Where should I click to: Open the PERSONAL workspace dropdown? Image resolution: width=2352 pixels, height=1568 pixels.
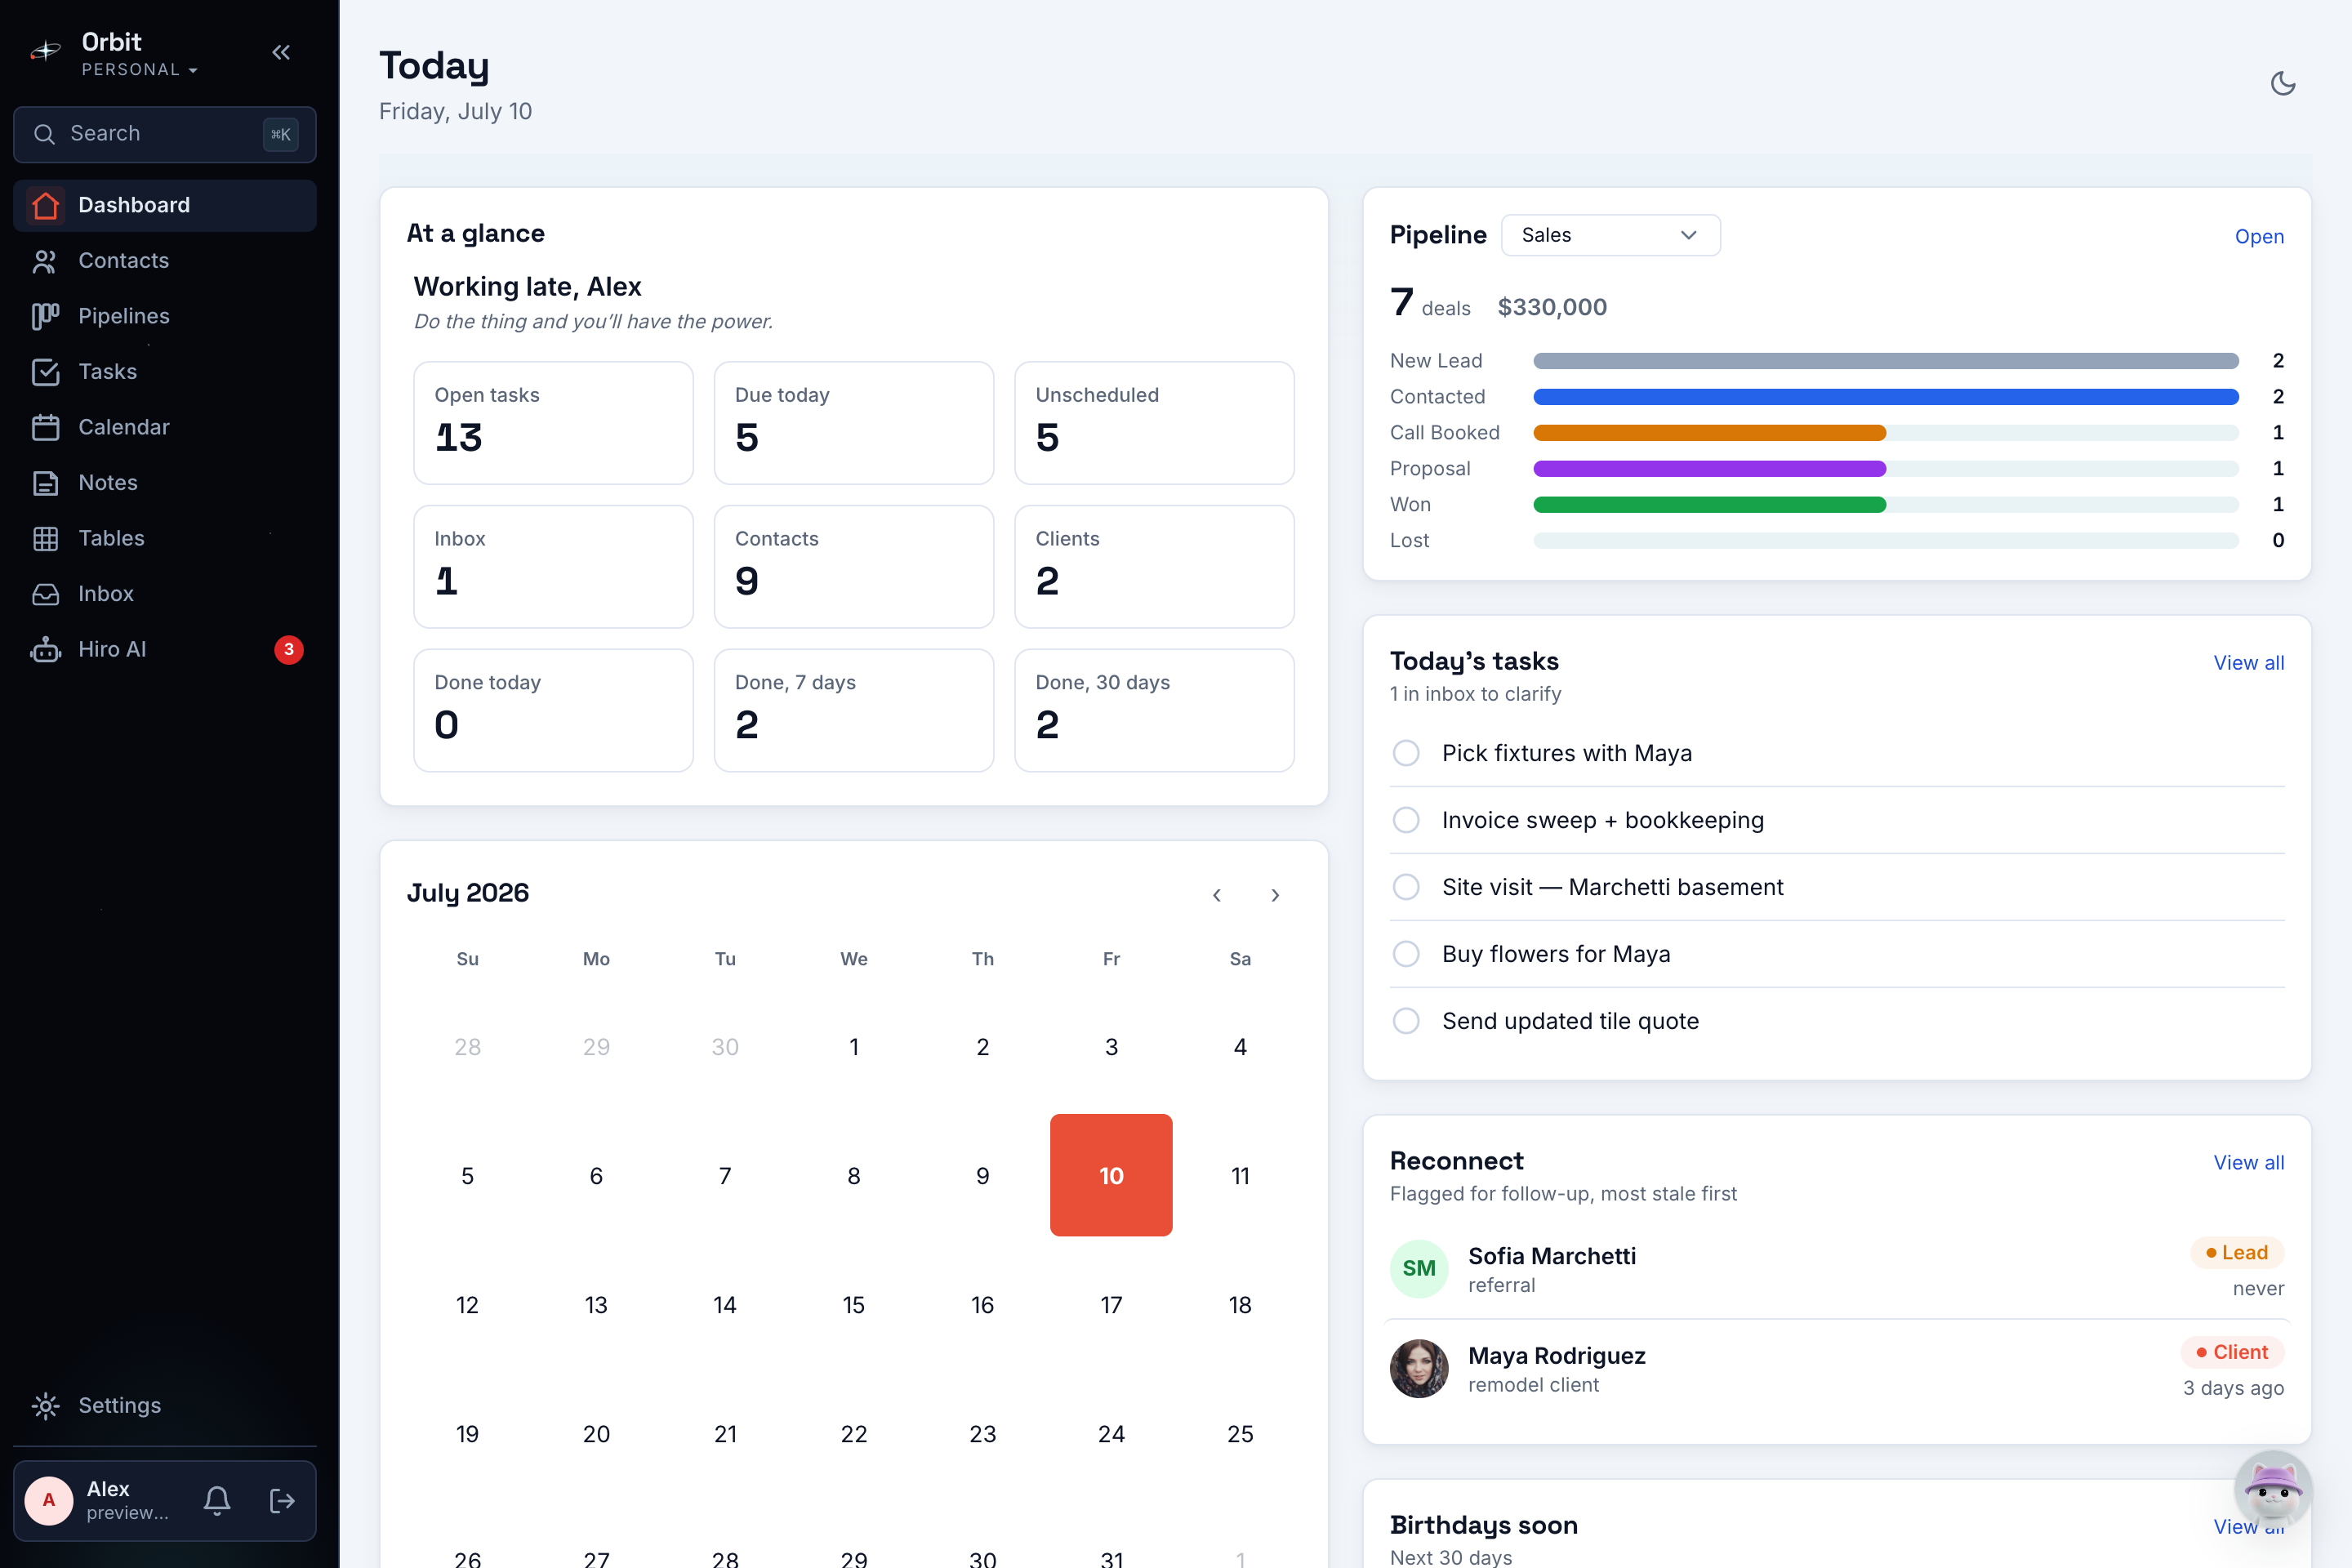(x=140, y=69)
